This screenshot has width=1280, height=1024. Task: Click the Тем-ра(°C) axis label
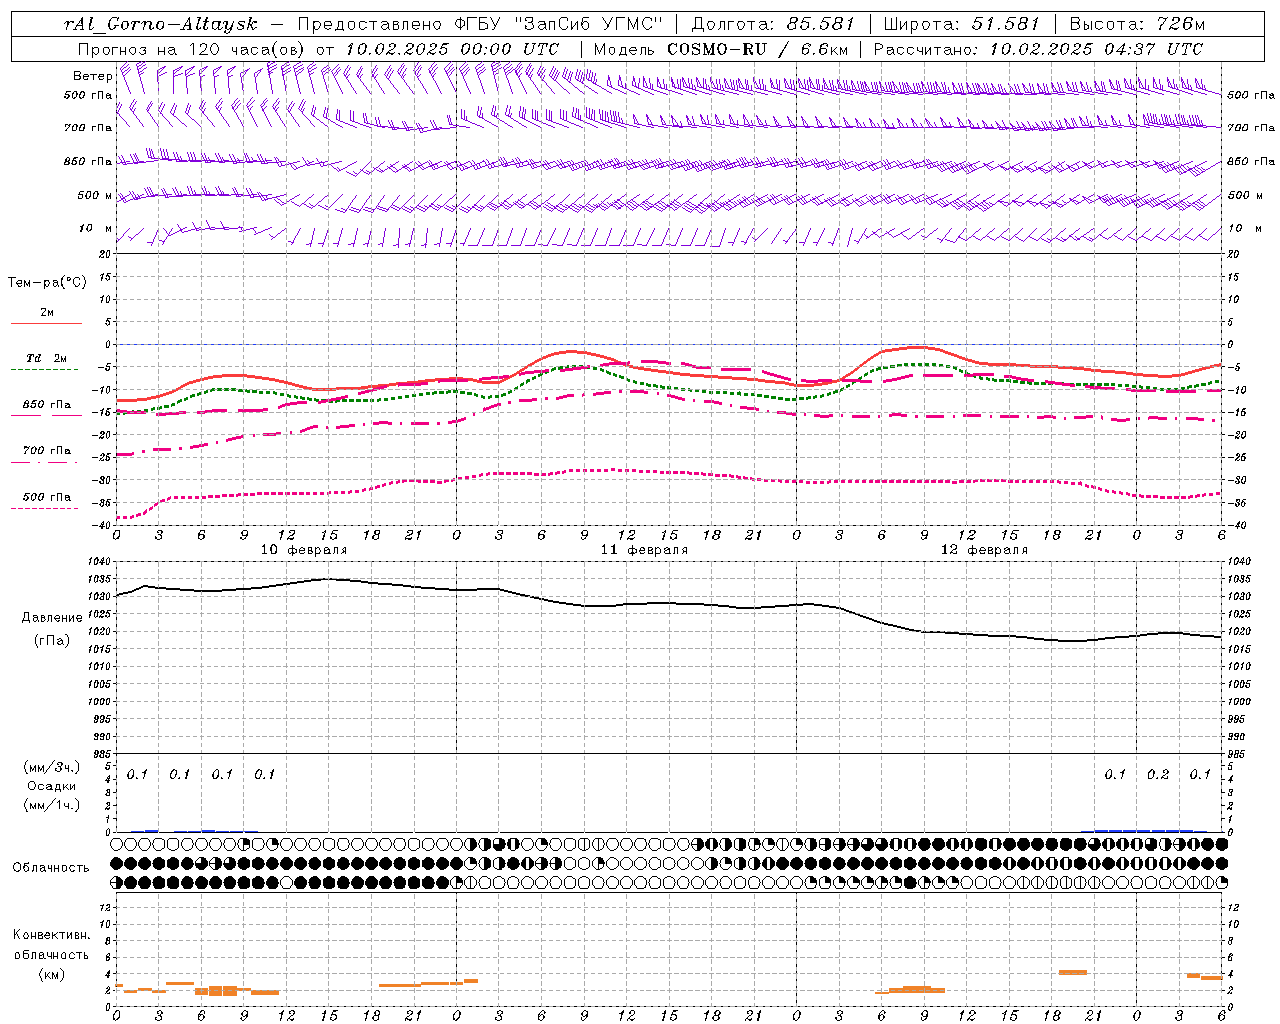tap(47, 282)
